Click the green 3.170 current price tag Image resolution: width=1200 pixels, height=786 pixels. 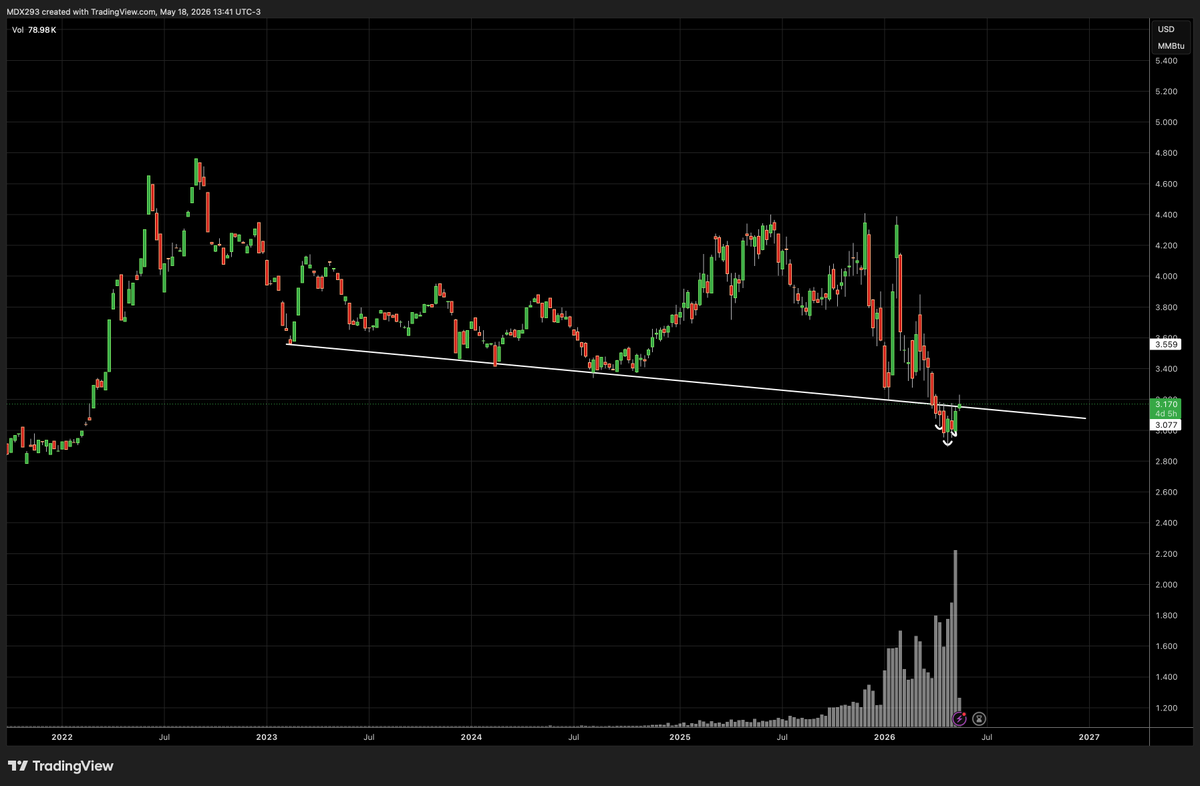click(1167, 406)
